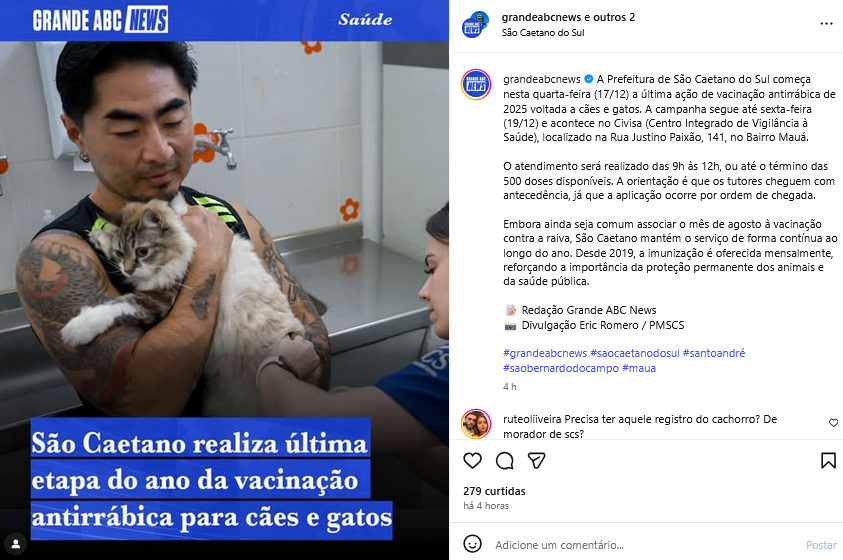Share the post using the paper plane icon
Viewport: 843px width, 560px height.
pos(537,461)
